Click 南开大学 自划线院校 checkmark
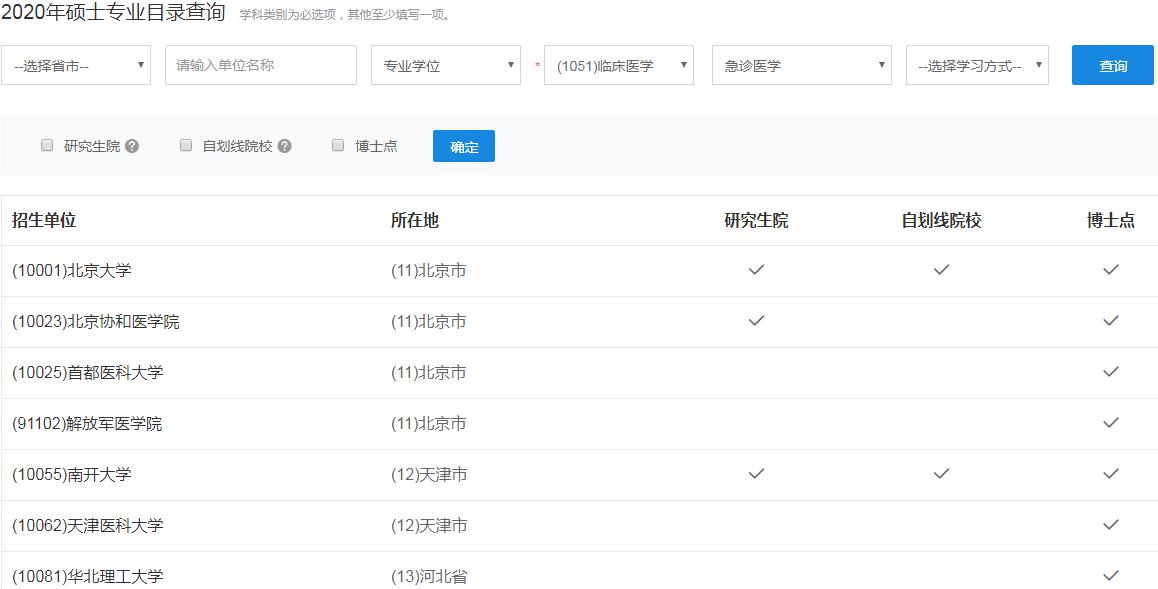Screen dimensions: 1158x589 (941, 474)
